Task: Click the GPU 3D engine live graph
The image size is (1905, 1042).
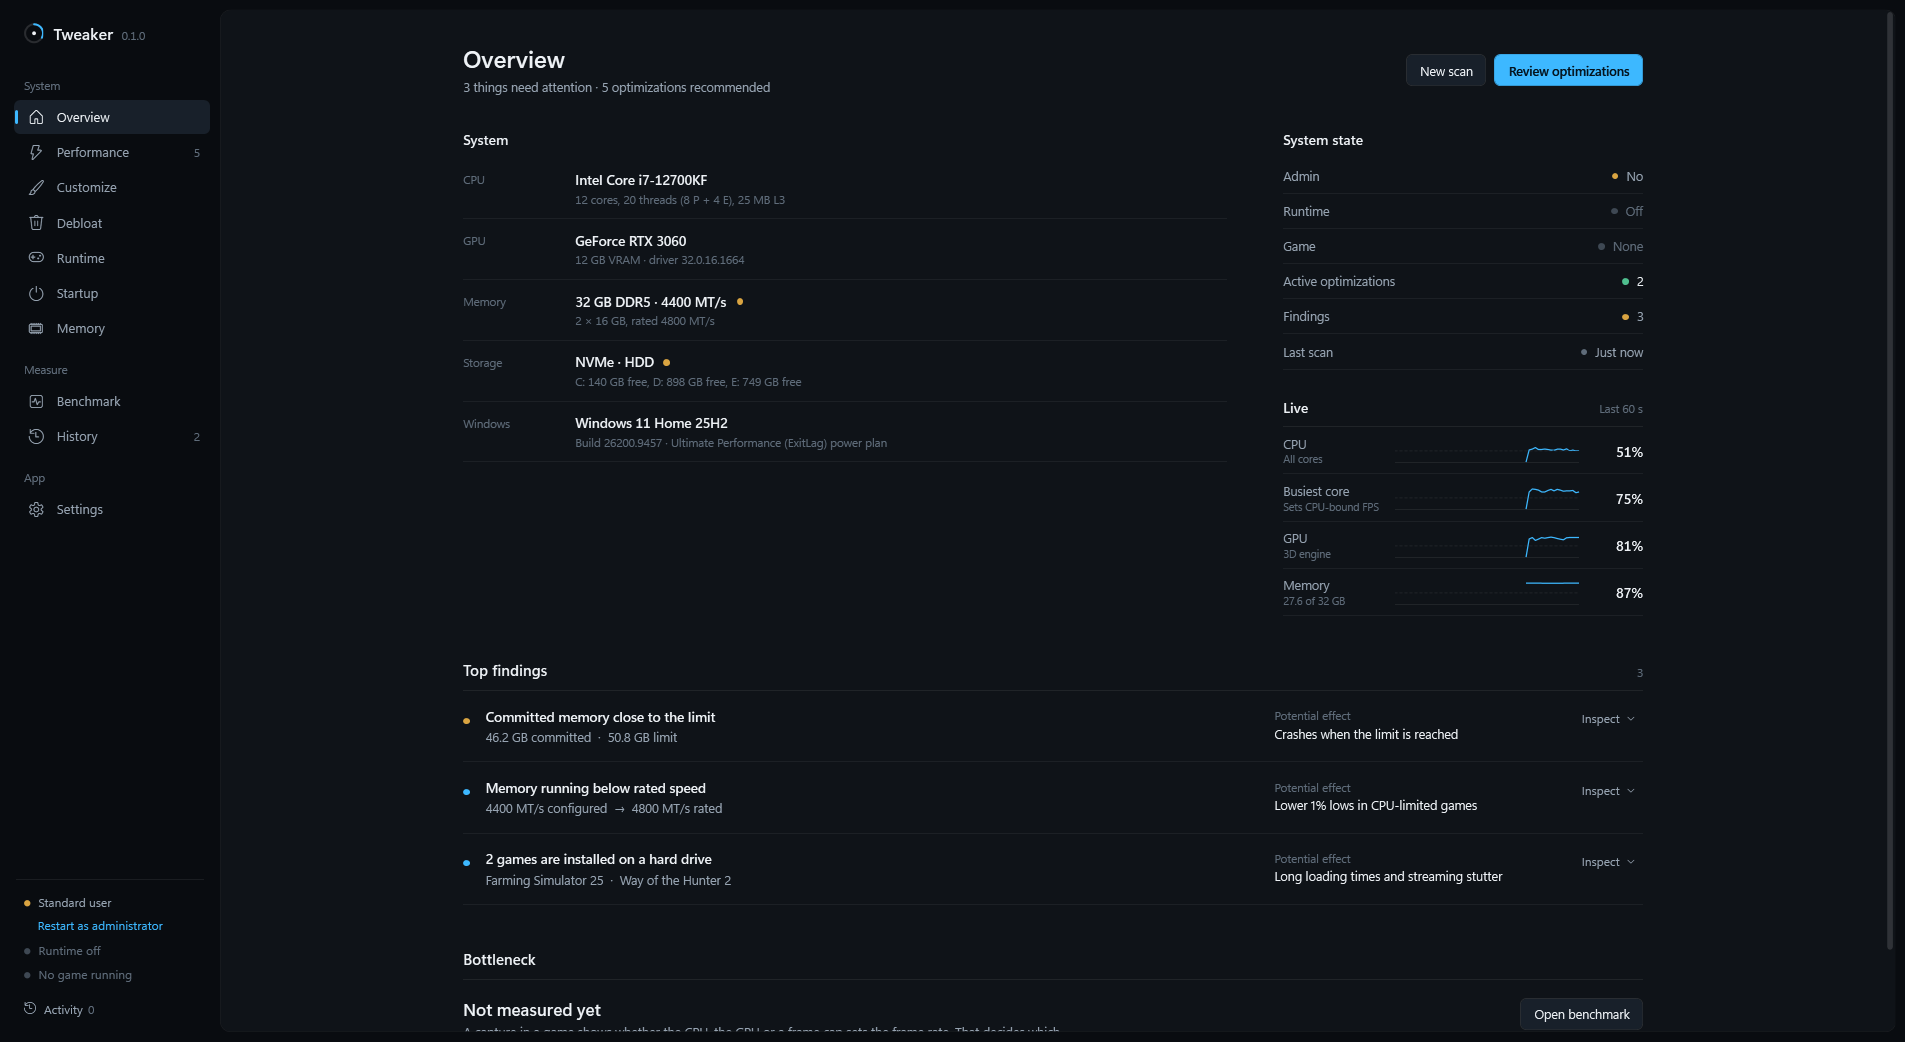Action: click(1487, 546)
